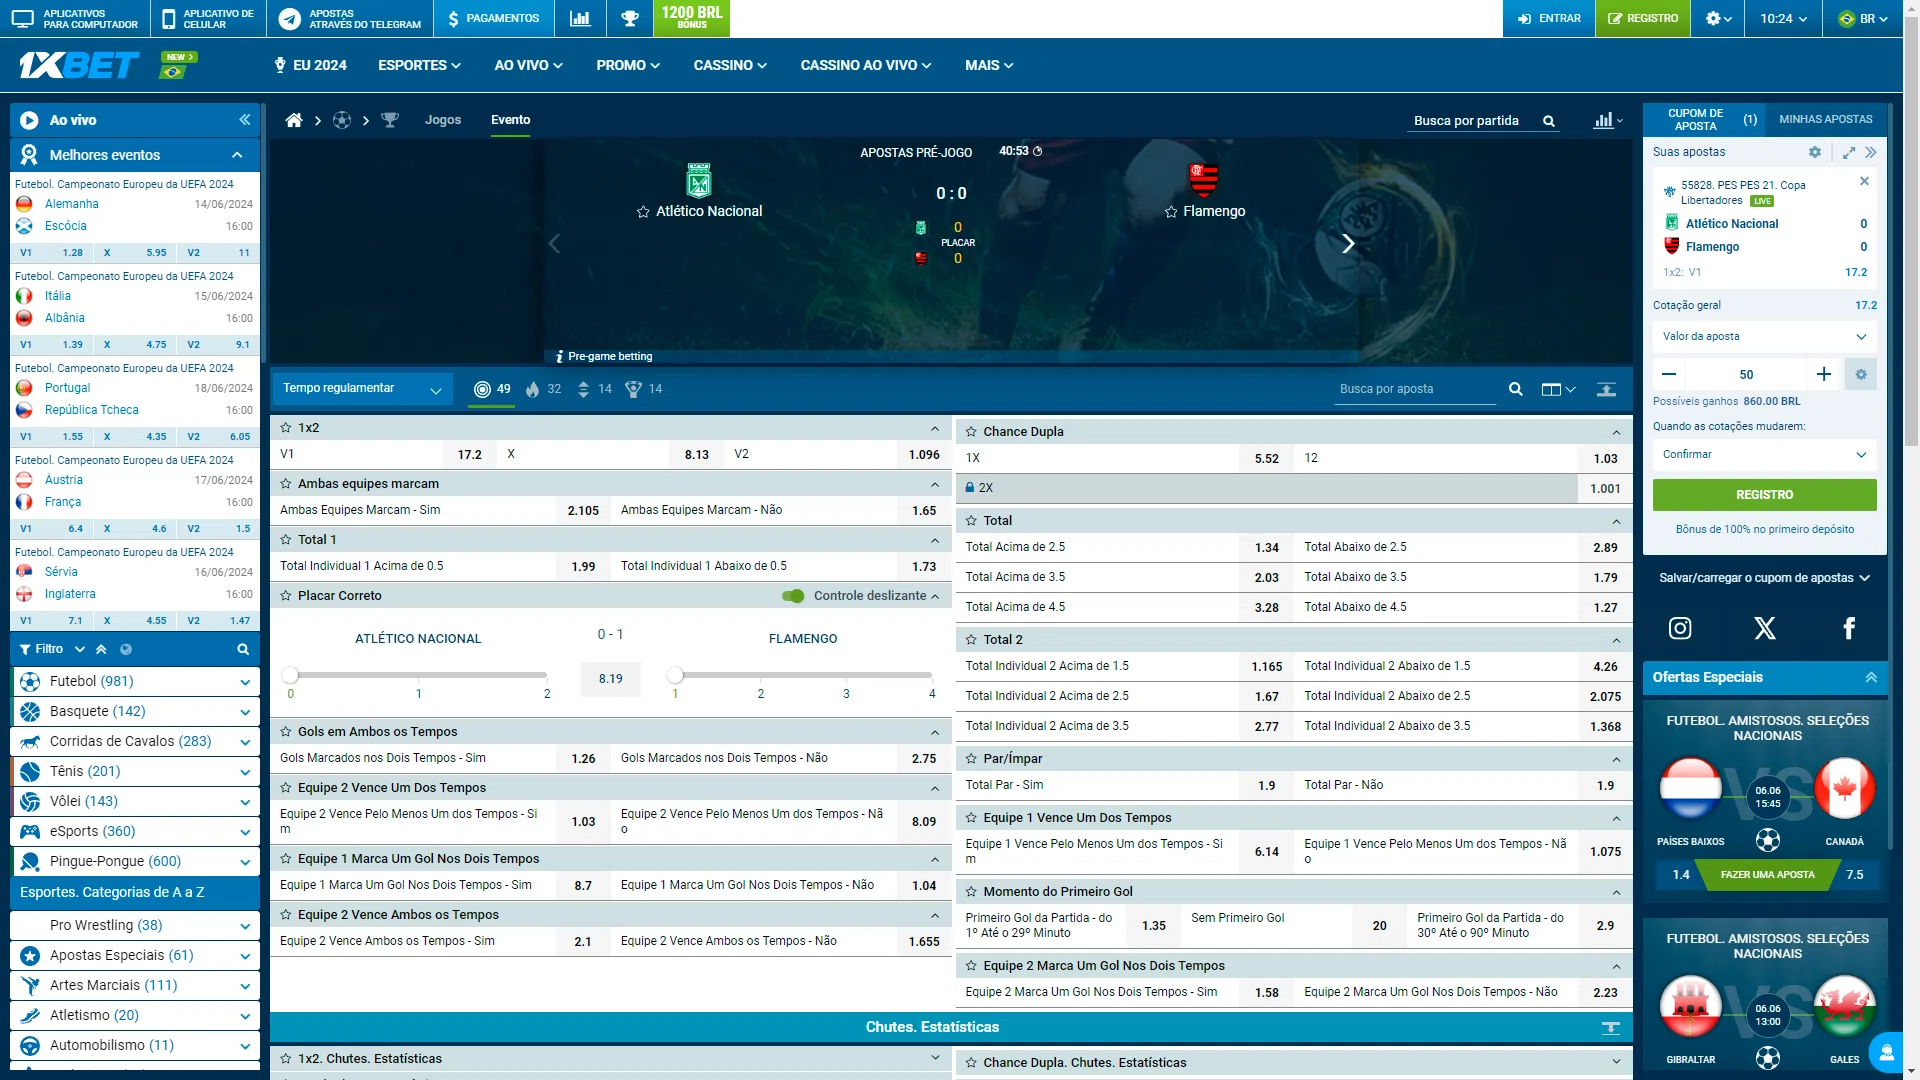This screenshot has height=1080, width=1920.
Task: Open Valor da aposta dropdown
Action: tap(1764, 336)
